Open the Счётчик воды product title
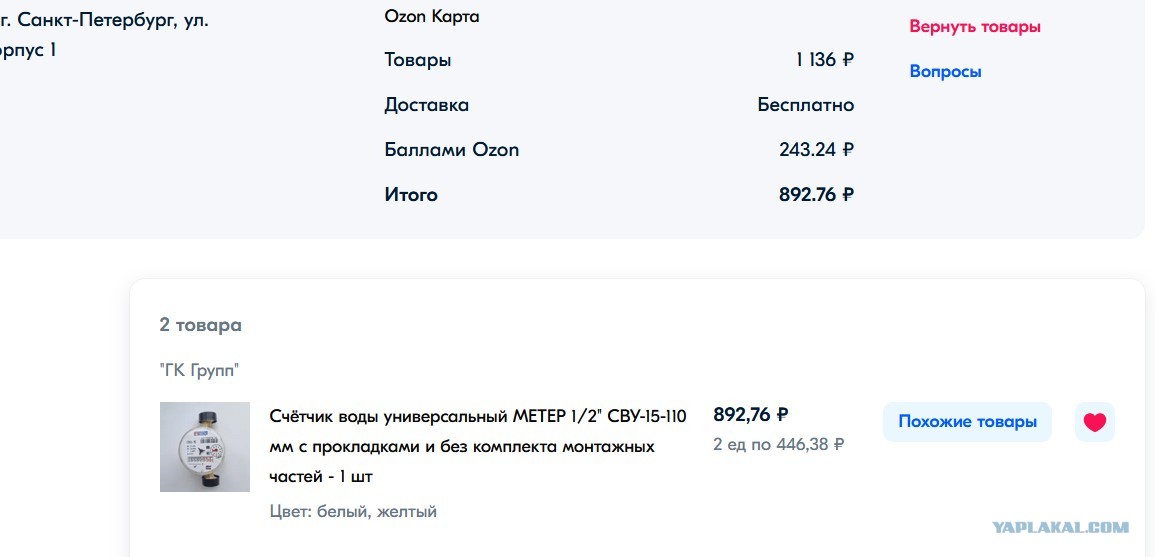The height and width of the screenshot is (557, 1155). [x=478, y=446]
